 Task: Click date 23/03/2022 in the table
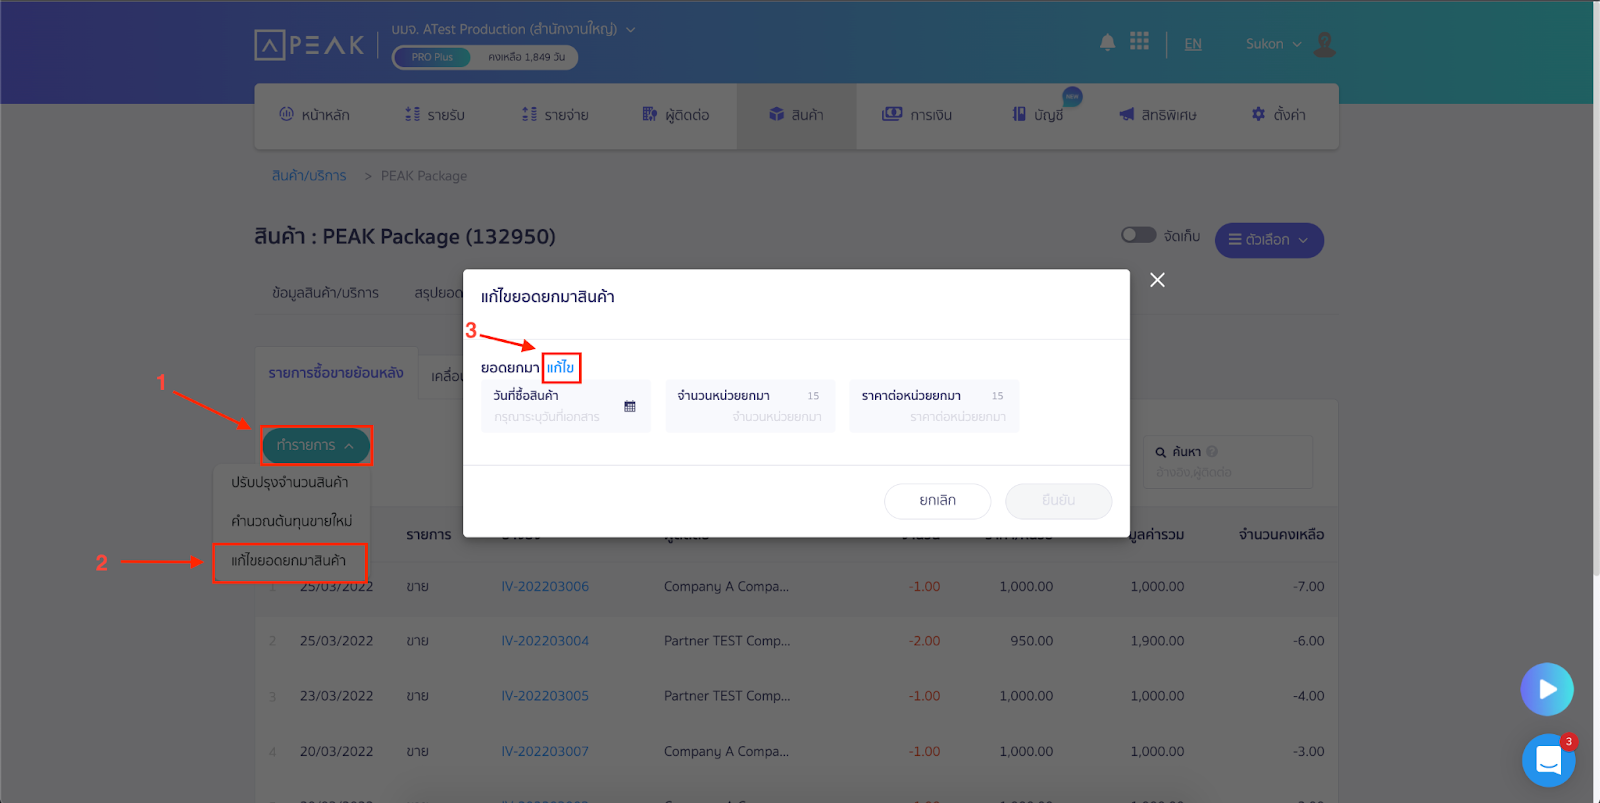click(x=336, y=696)
